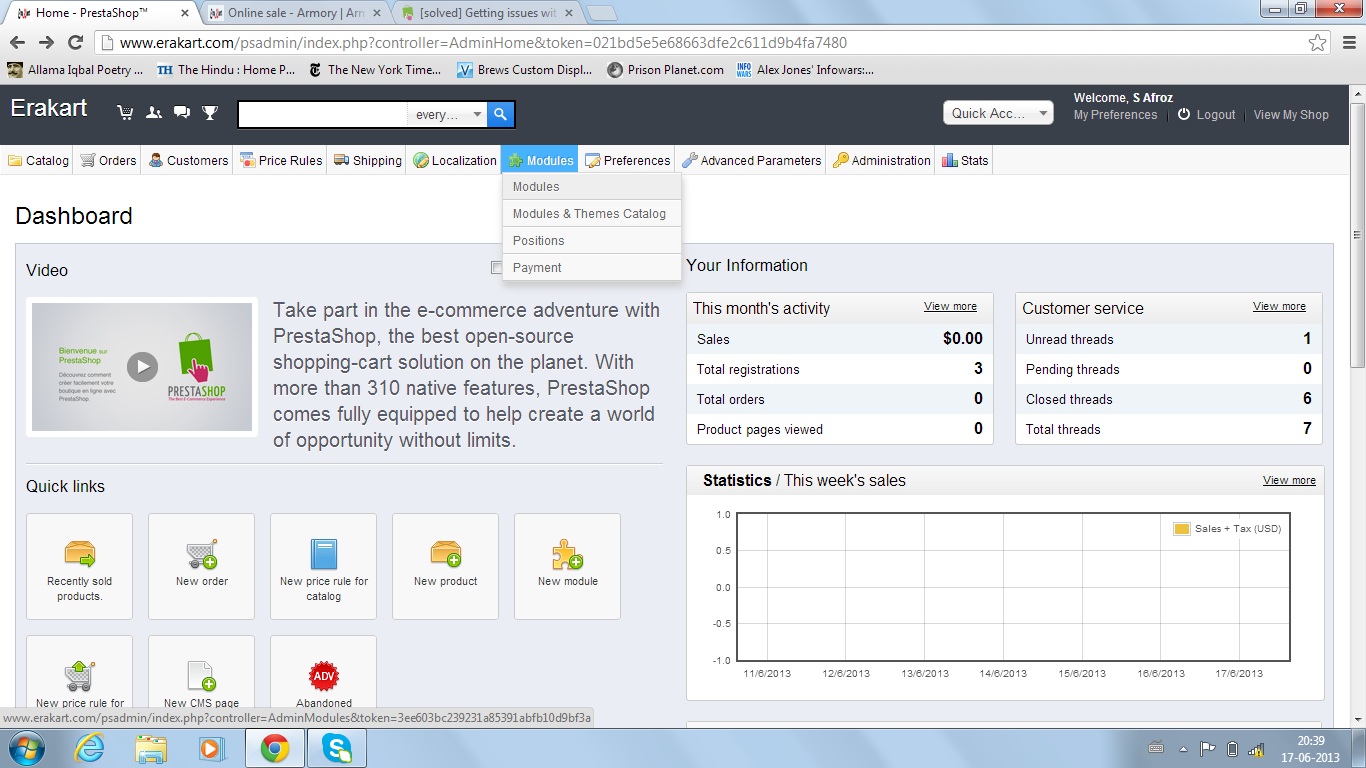
Task: Select Modules in the dropdown submenu
Action: pyautogui.click(x=592, y=187)
